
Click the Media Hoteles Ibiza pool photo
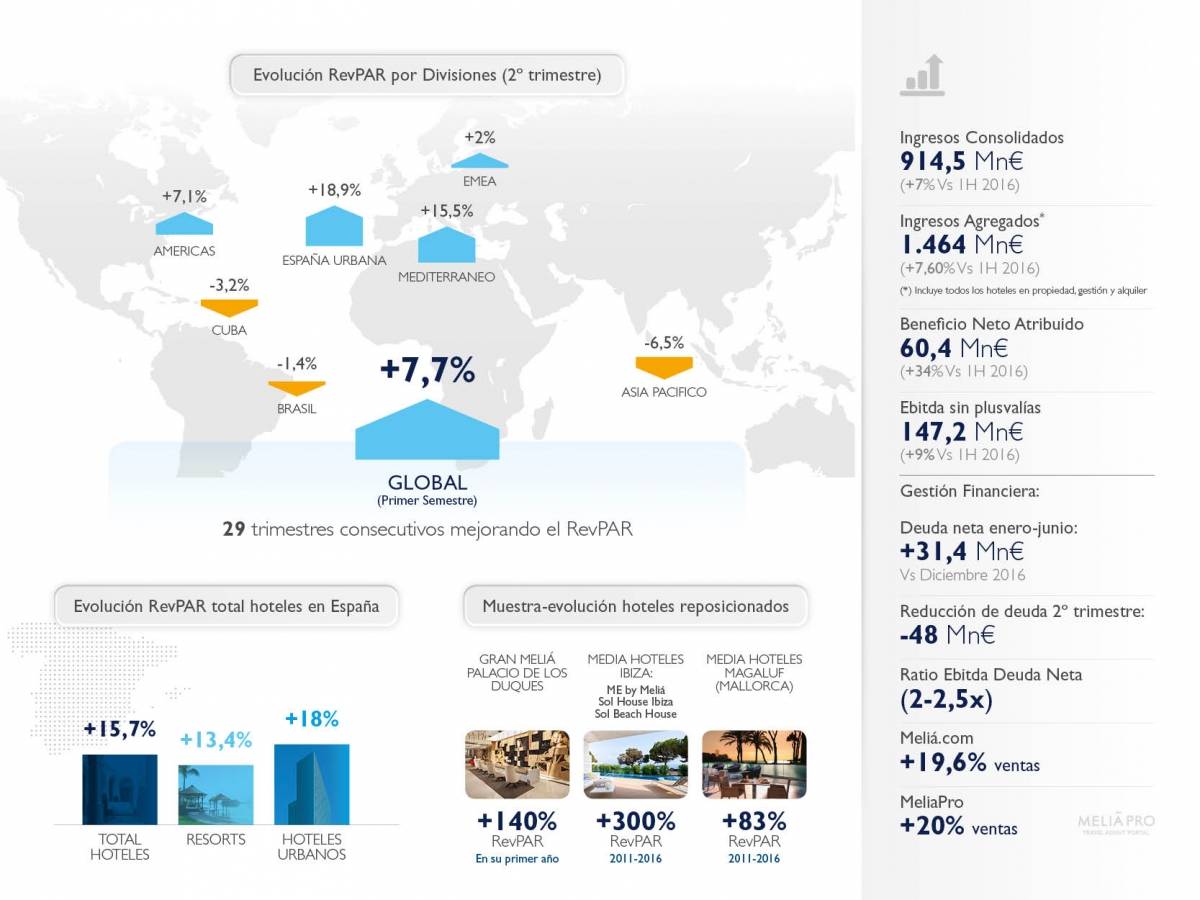(x=635, y=764)
